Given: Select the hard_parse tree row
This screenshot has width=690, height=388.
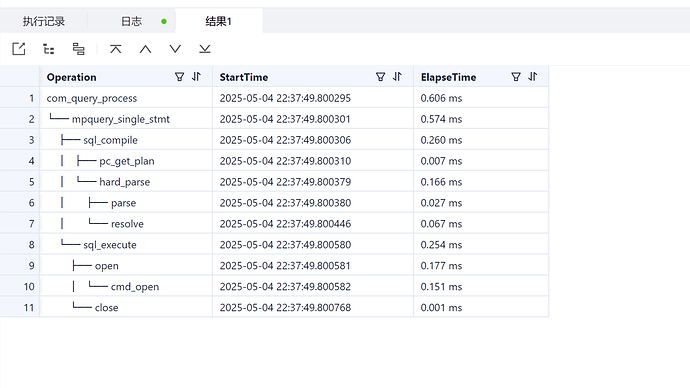Looking at the screenshot, I should (x=274, y=182).
